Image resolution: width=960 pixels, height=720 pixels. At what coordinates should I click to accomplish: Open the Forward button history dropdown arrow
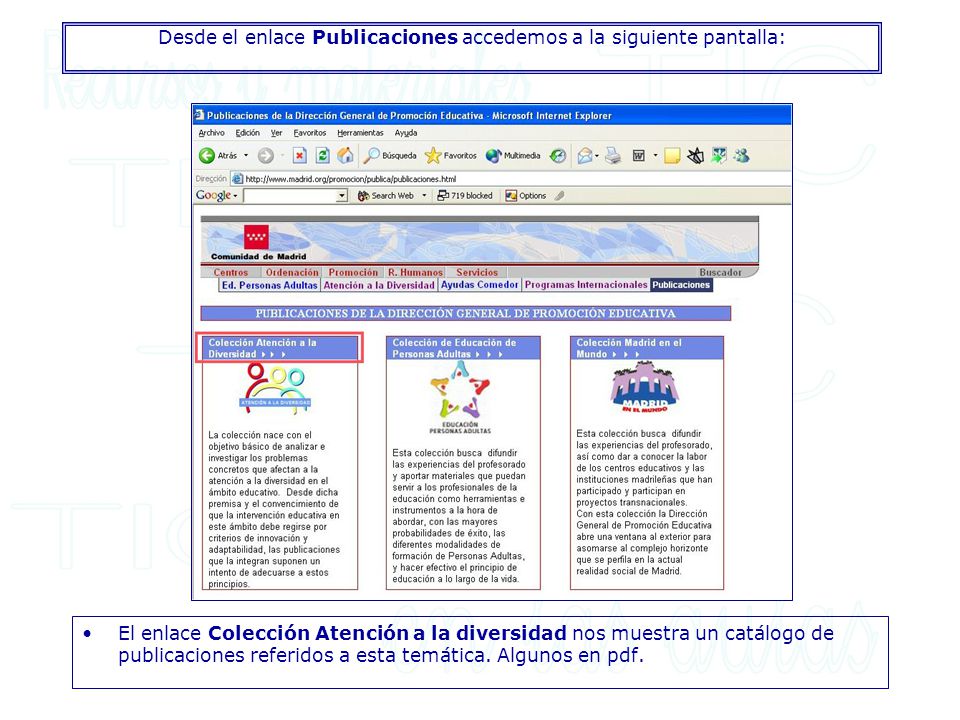click(x=282, y=156)
